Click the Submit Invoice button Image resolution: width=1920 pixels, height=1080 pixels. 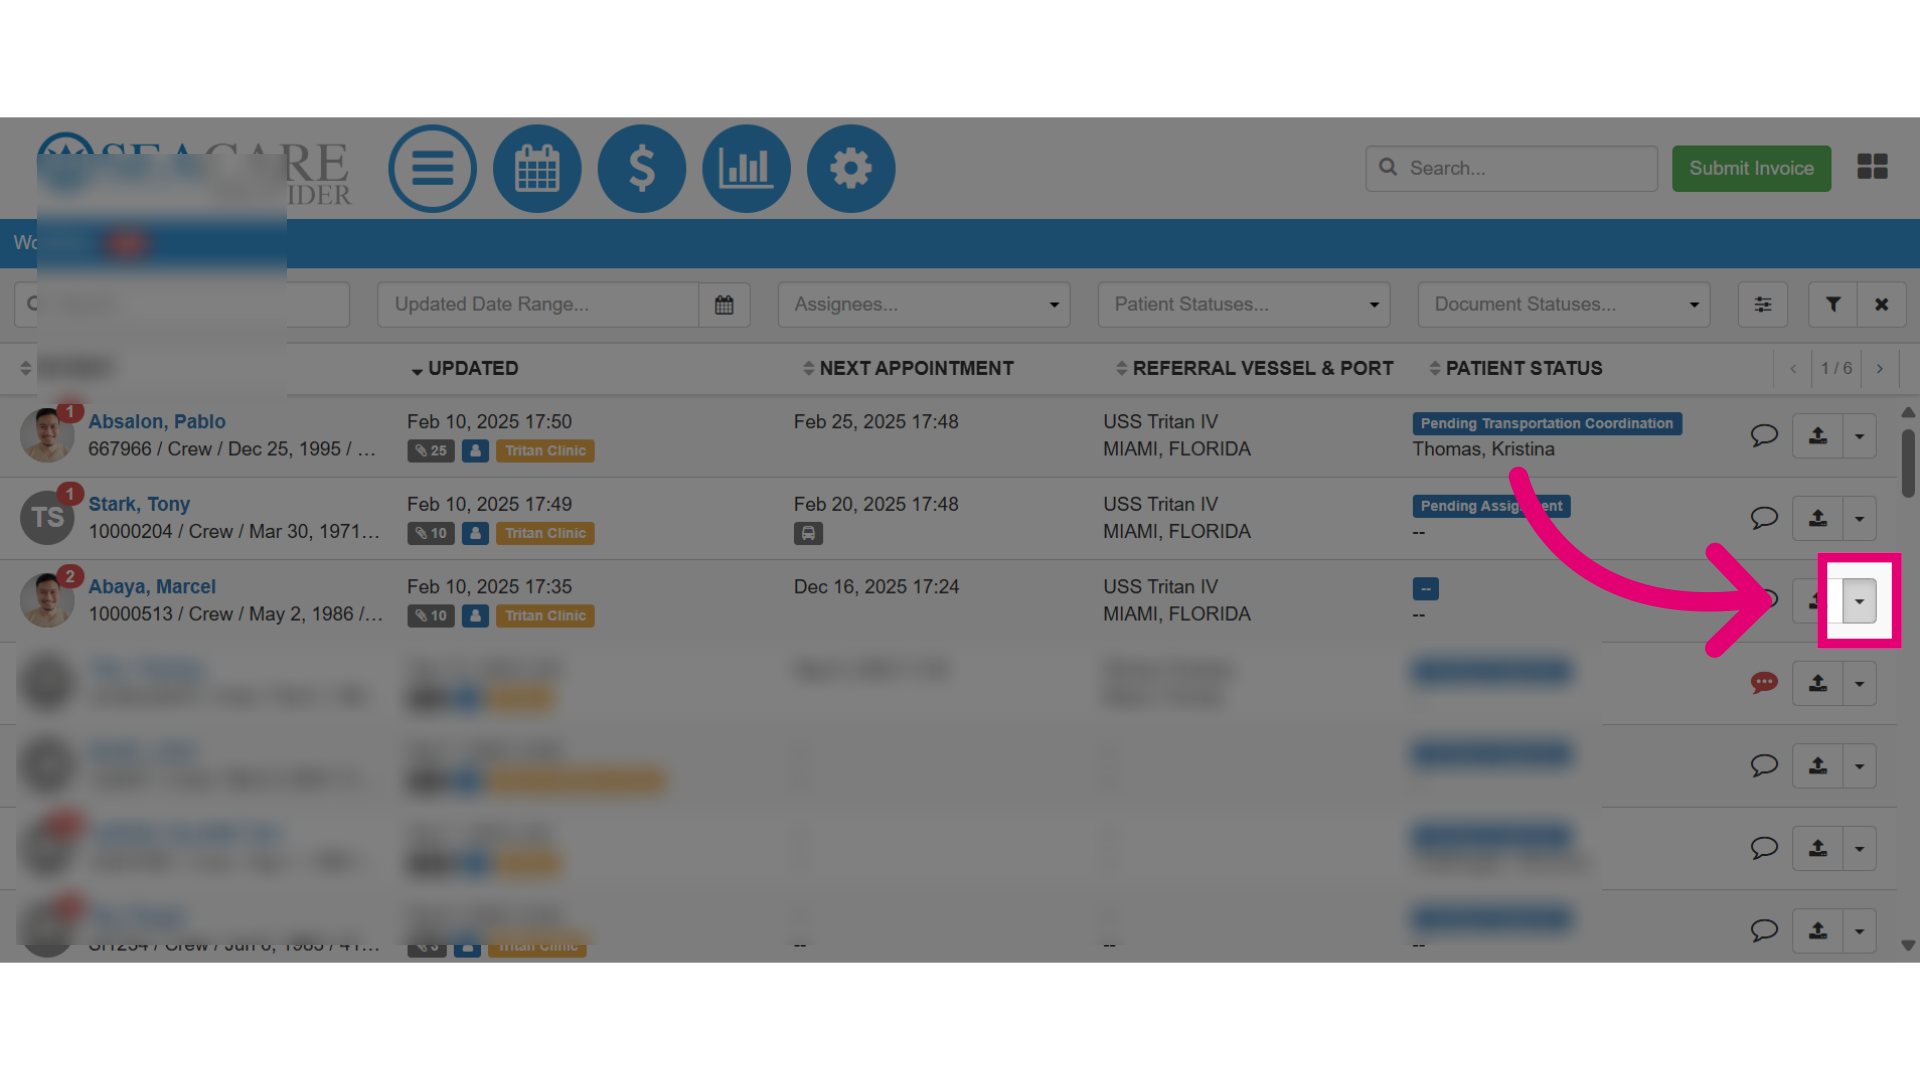click(x=1751, y=168)
